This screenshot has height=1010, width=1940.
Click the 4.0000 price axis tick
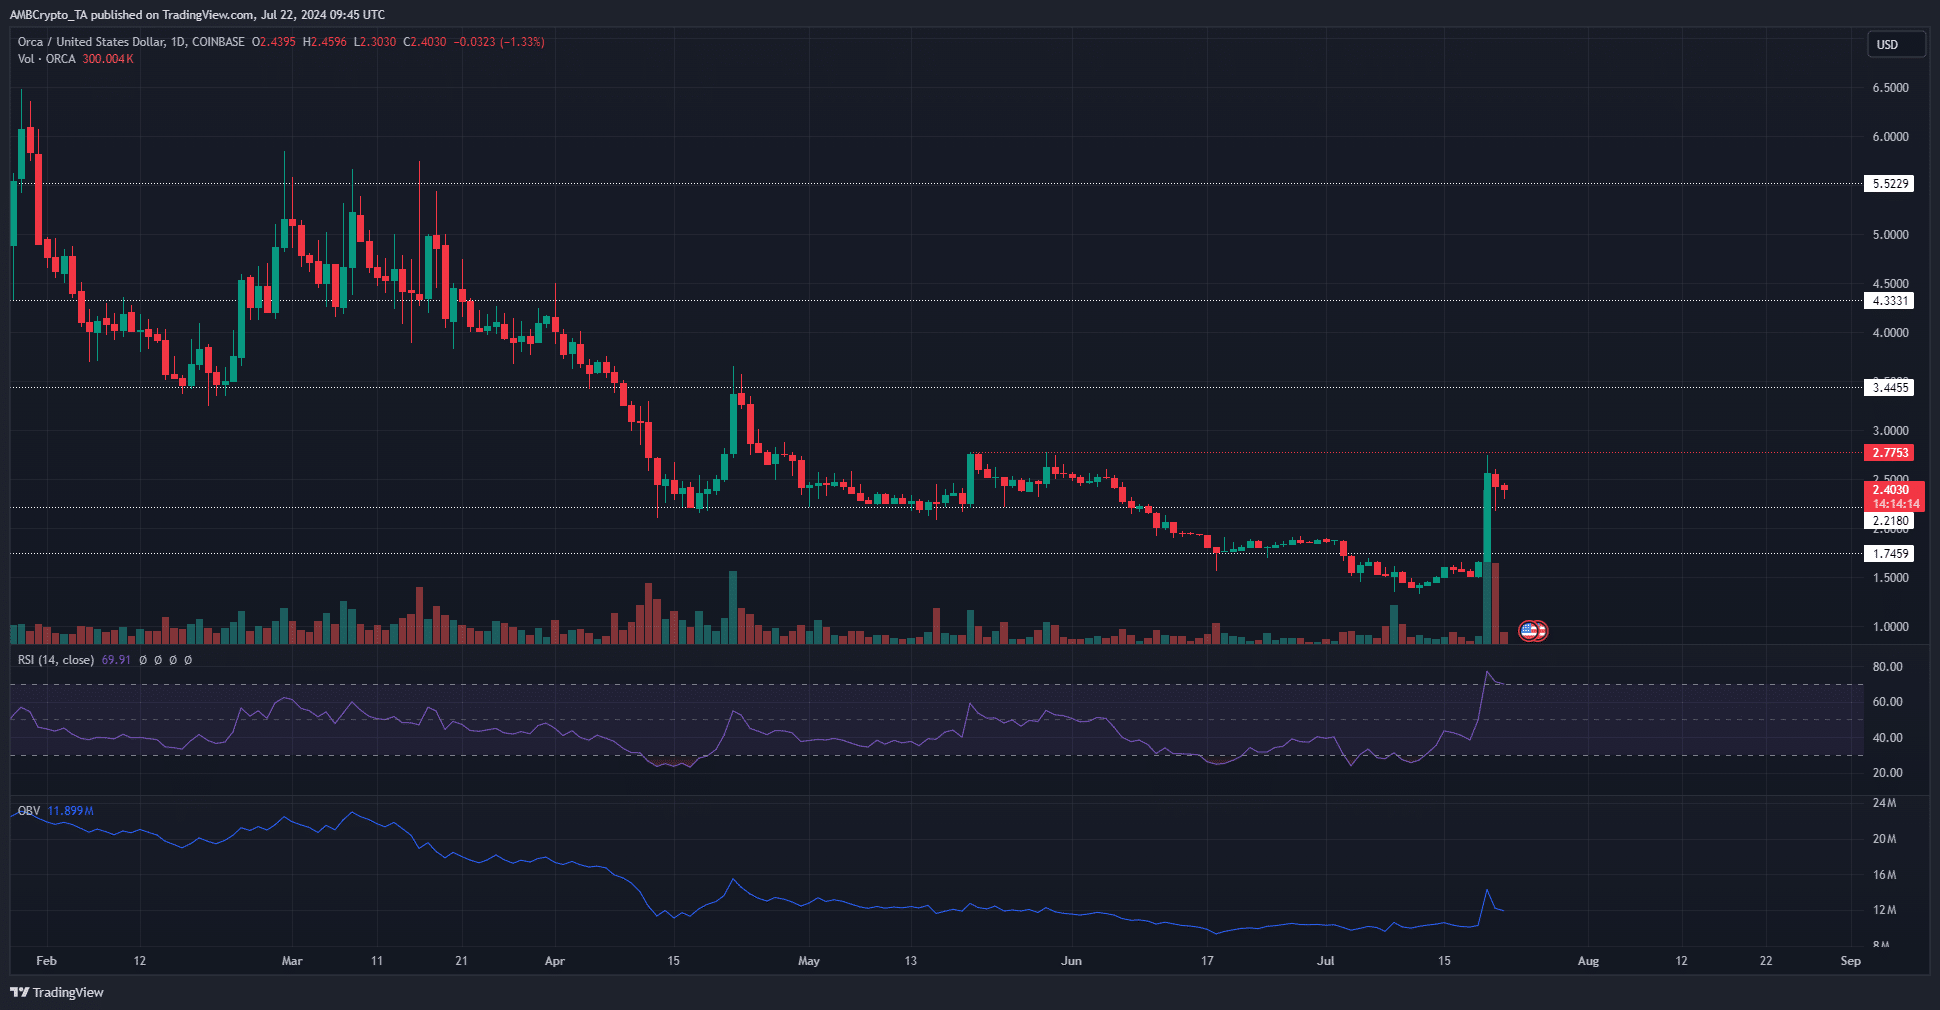coord(1890,333)
